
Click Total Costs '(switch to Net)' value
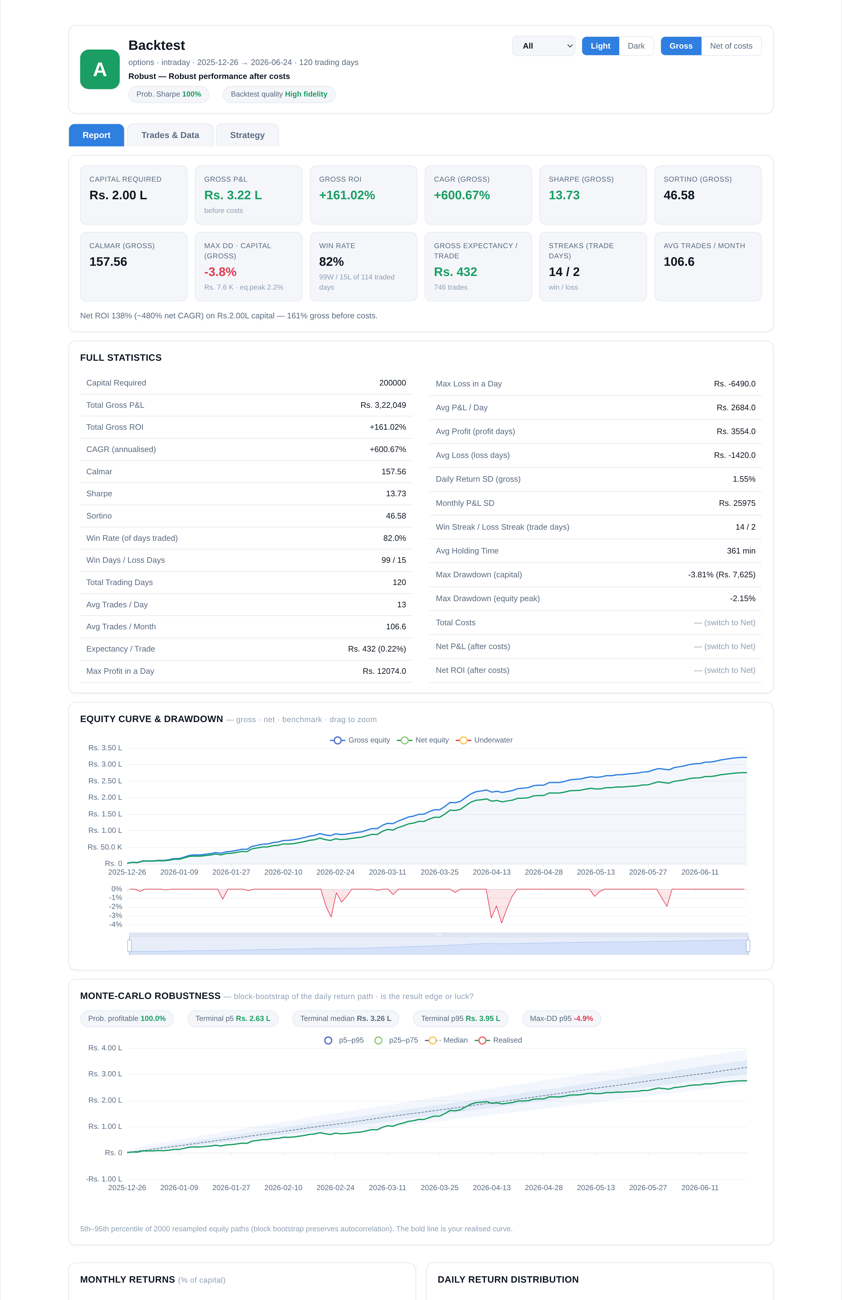click(x=725, y=623)
